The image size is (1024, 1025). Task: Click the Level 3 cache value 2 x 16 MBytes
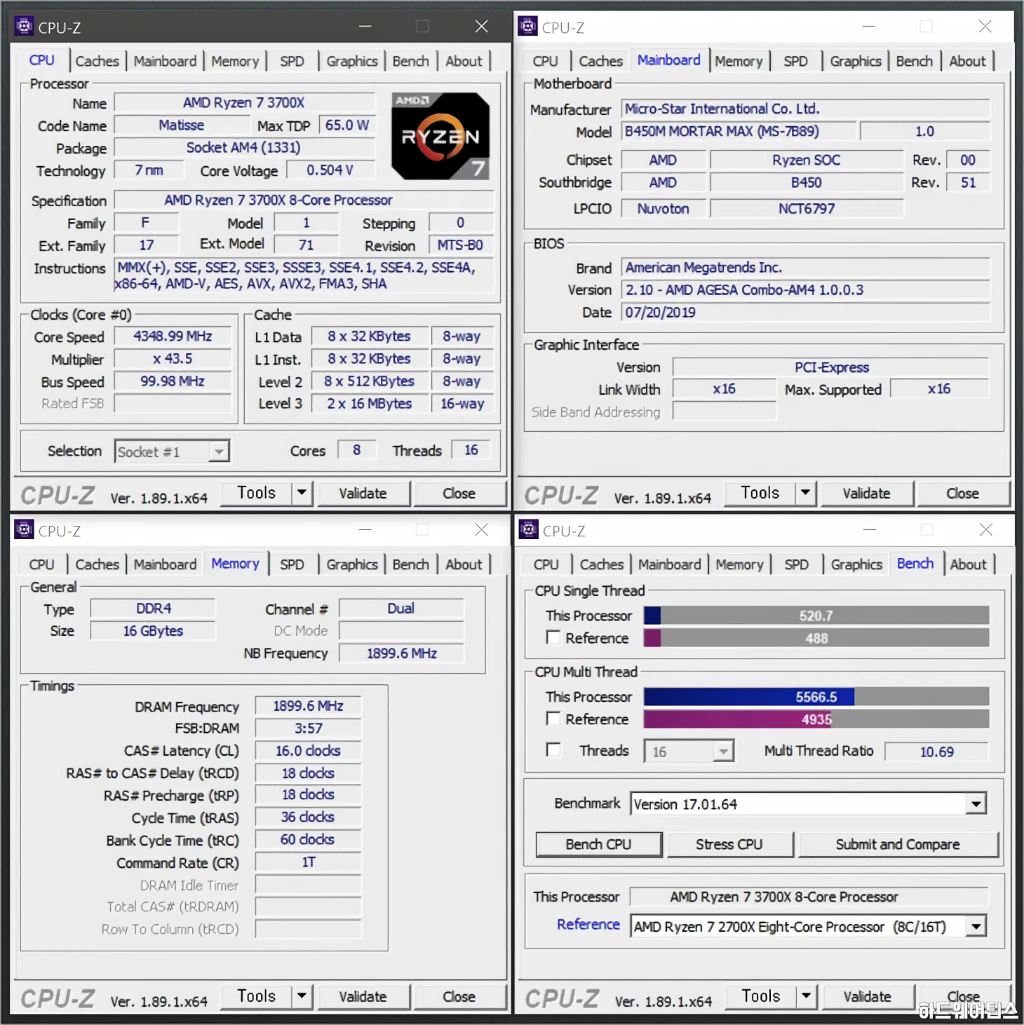[369, 404]
